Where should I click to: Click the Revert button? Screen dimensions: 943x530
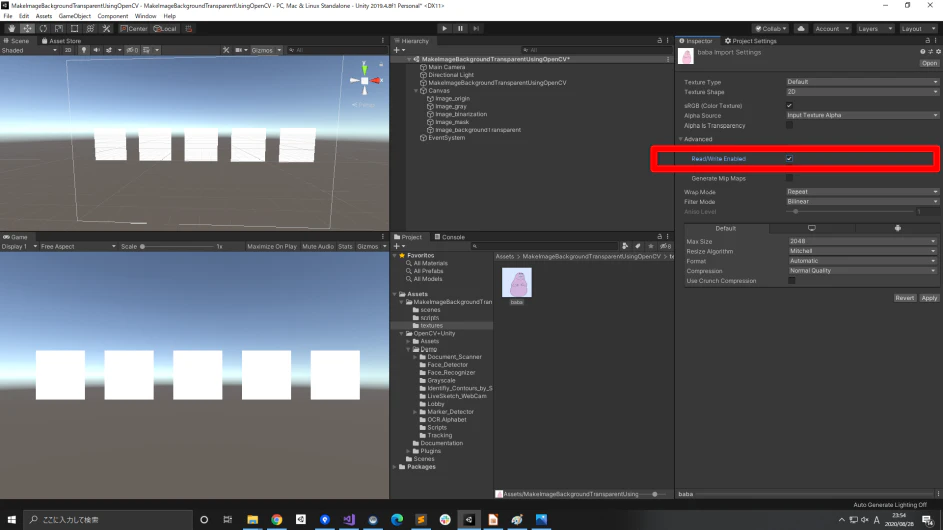[905, 298]
